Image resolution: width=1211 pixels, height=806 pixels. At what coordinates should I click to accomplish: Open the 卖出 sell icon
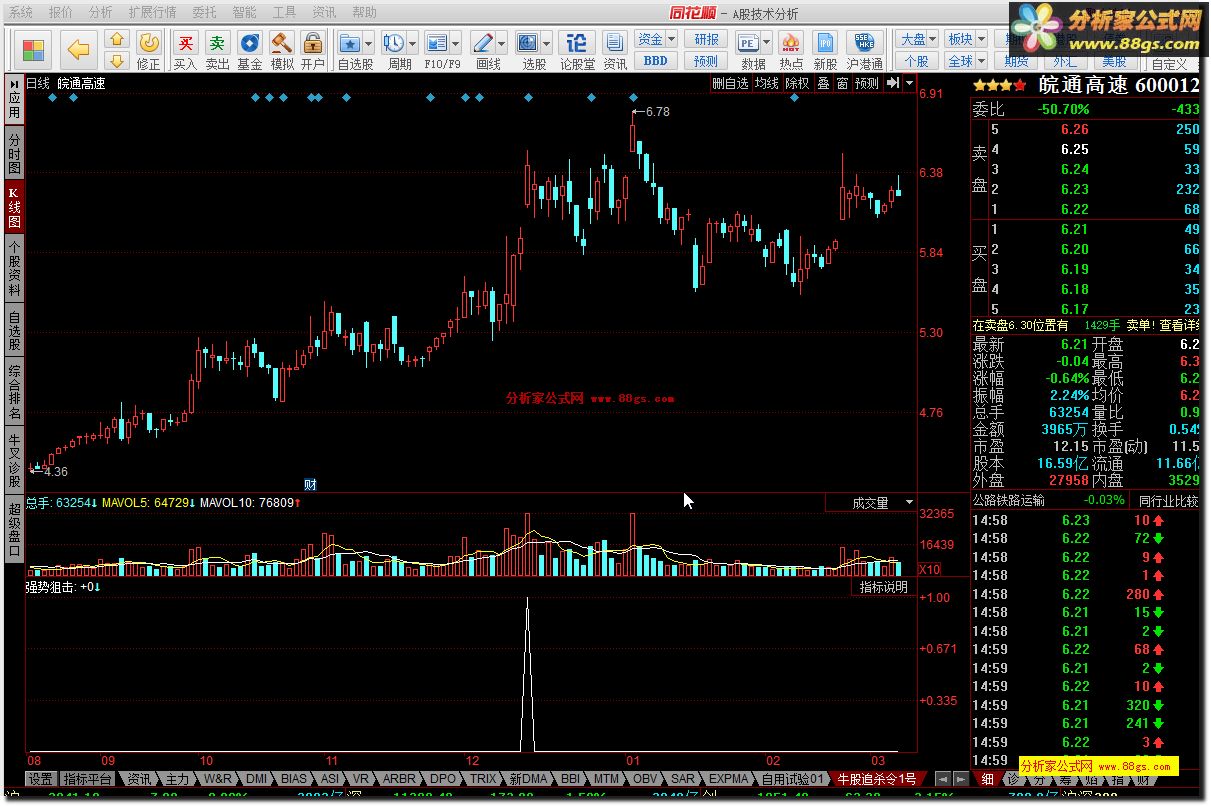point(217,43)
